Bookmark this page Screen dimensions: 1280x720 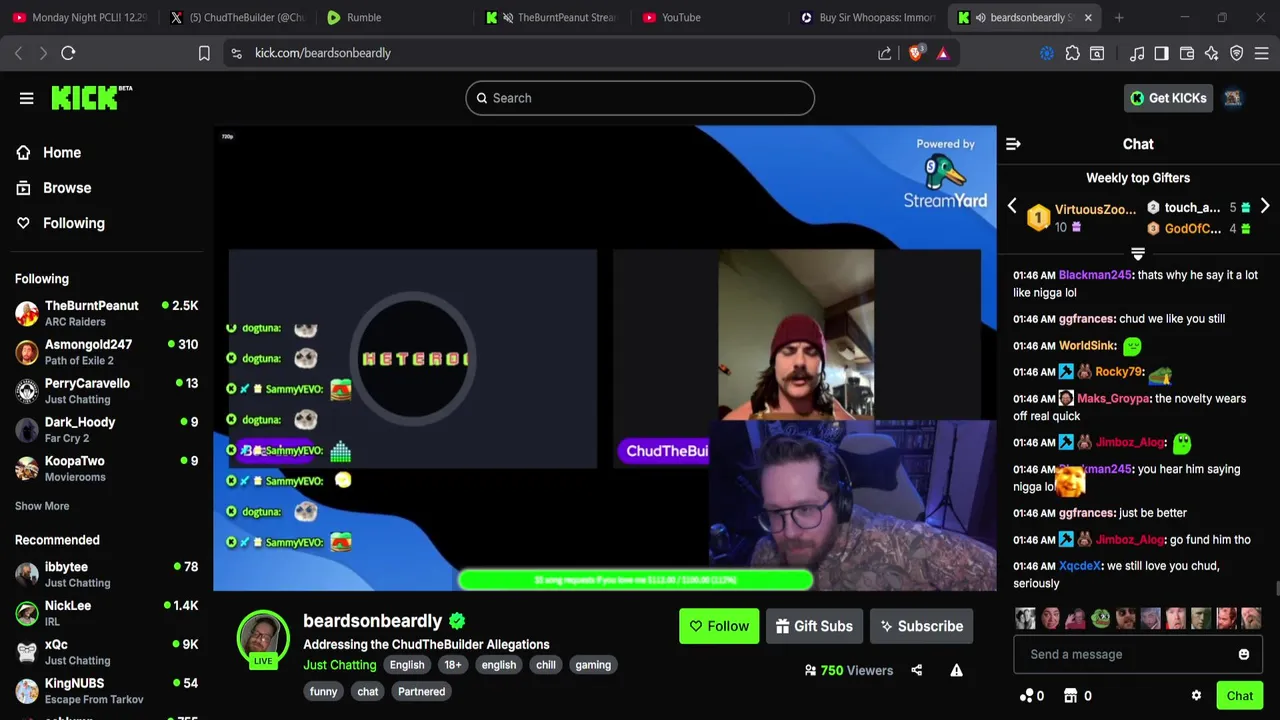click(204, 53)
